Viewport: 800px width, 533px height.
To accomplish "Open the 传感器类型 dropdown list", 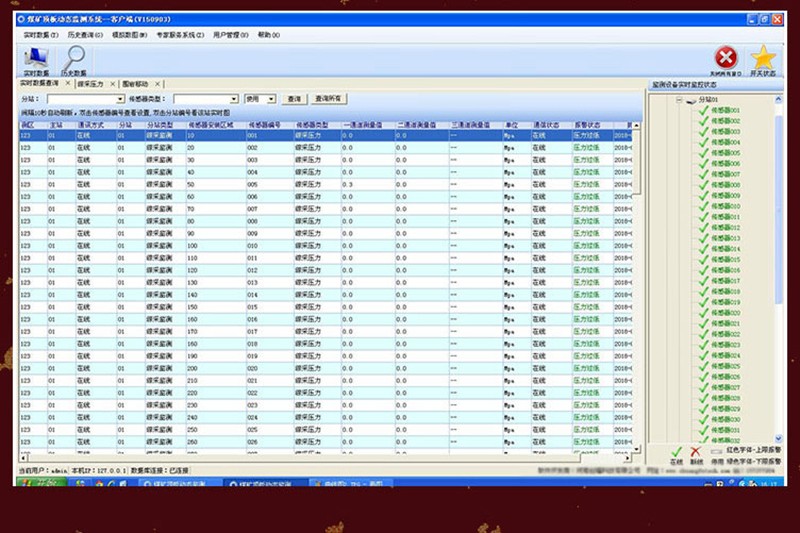I will coord(234,99).
